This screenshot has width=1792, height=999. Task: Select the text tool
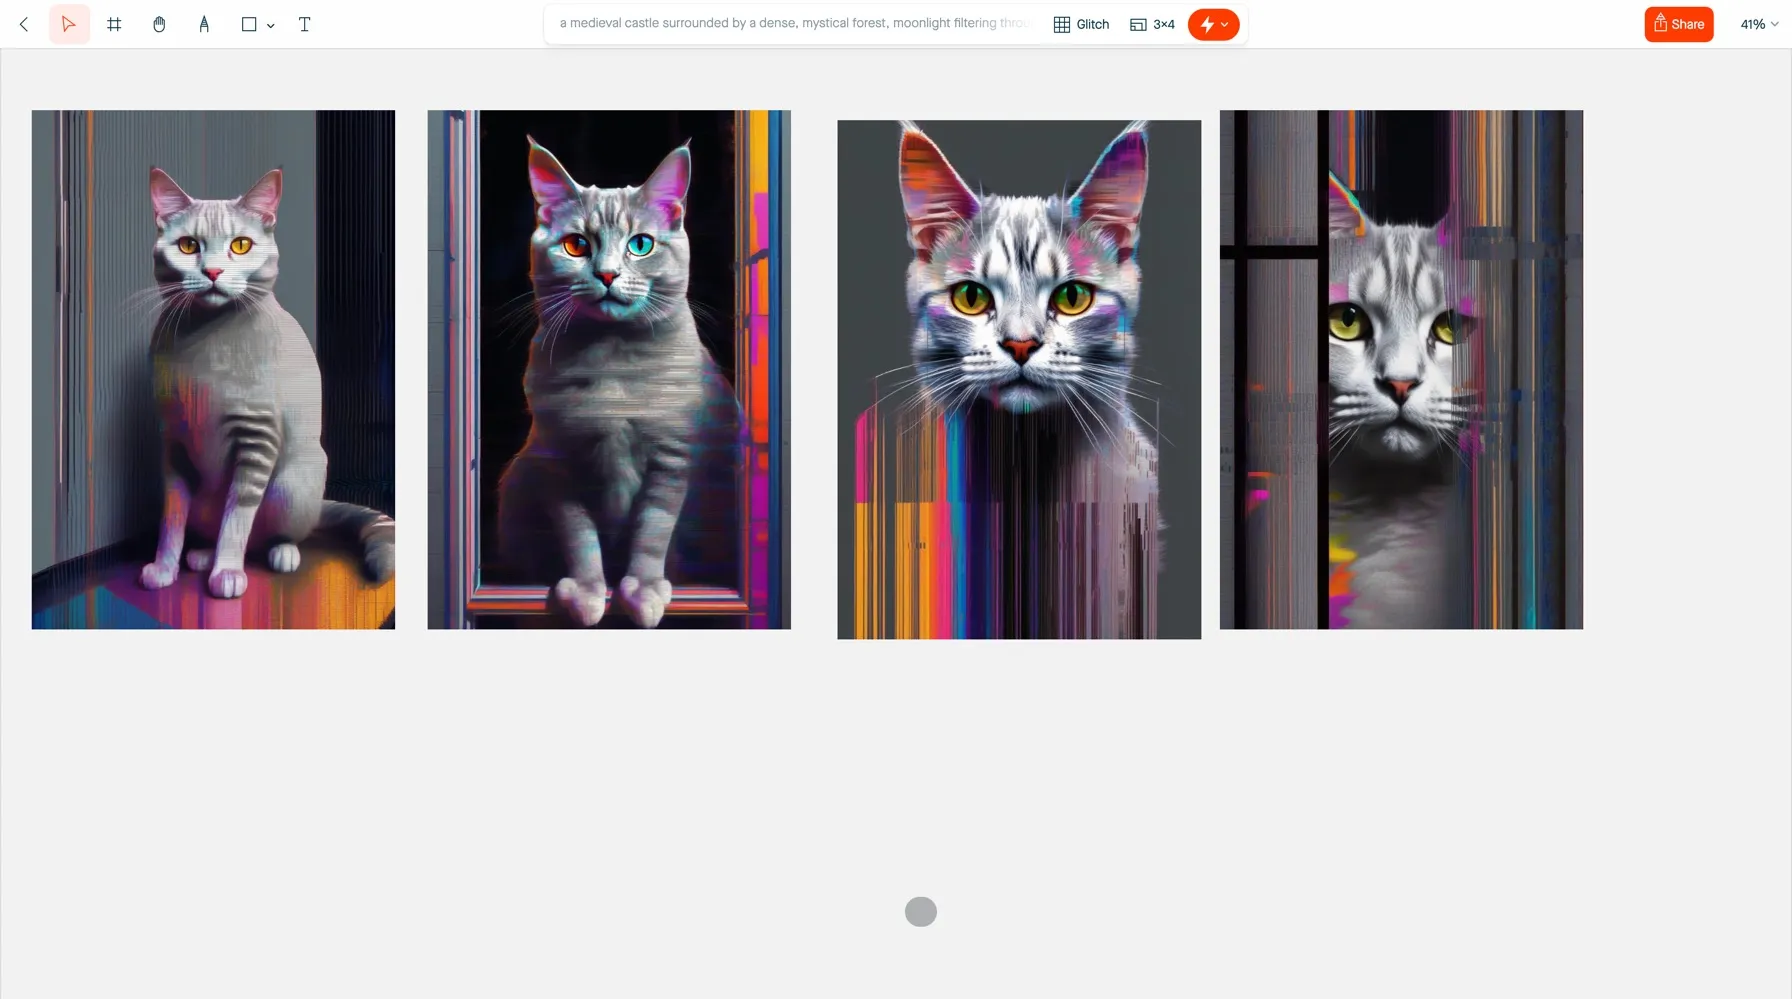point(304,24)
